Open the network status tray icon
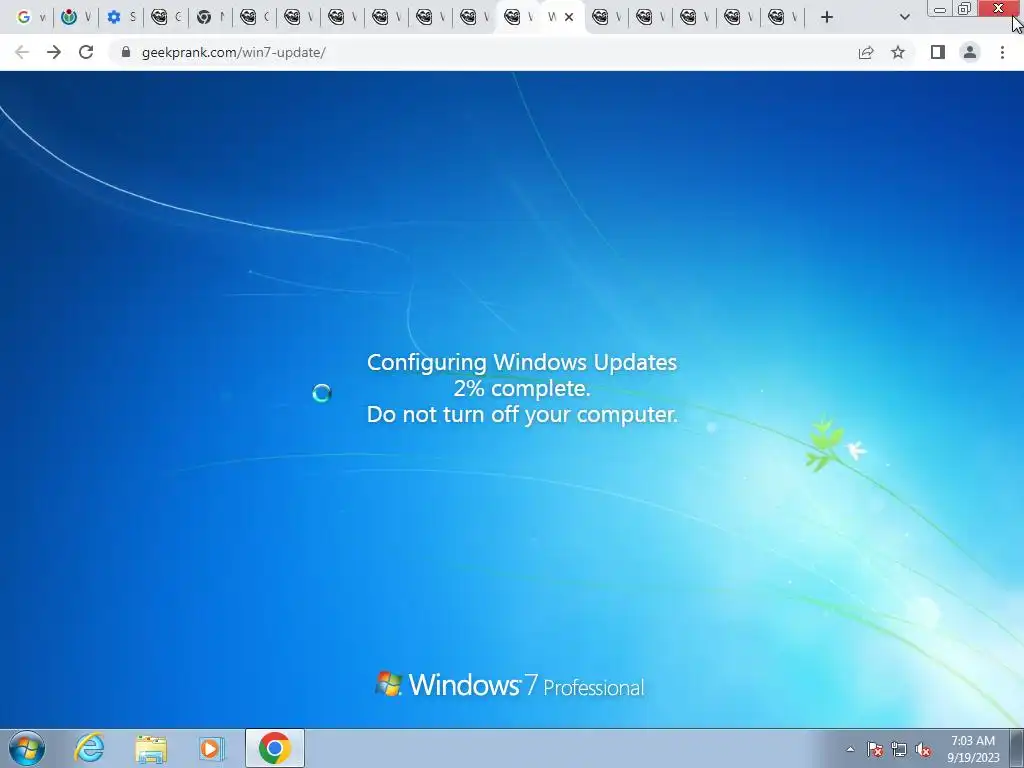This screenshot has width=1024, height=768. [899, 749]
